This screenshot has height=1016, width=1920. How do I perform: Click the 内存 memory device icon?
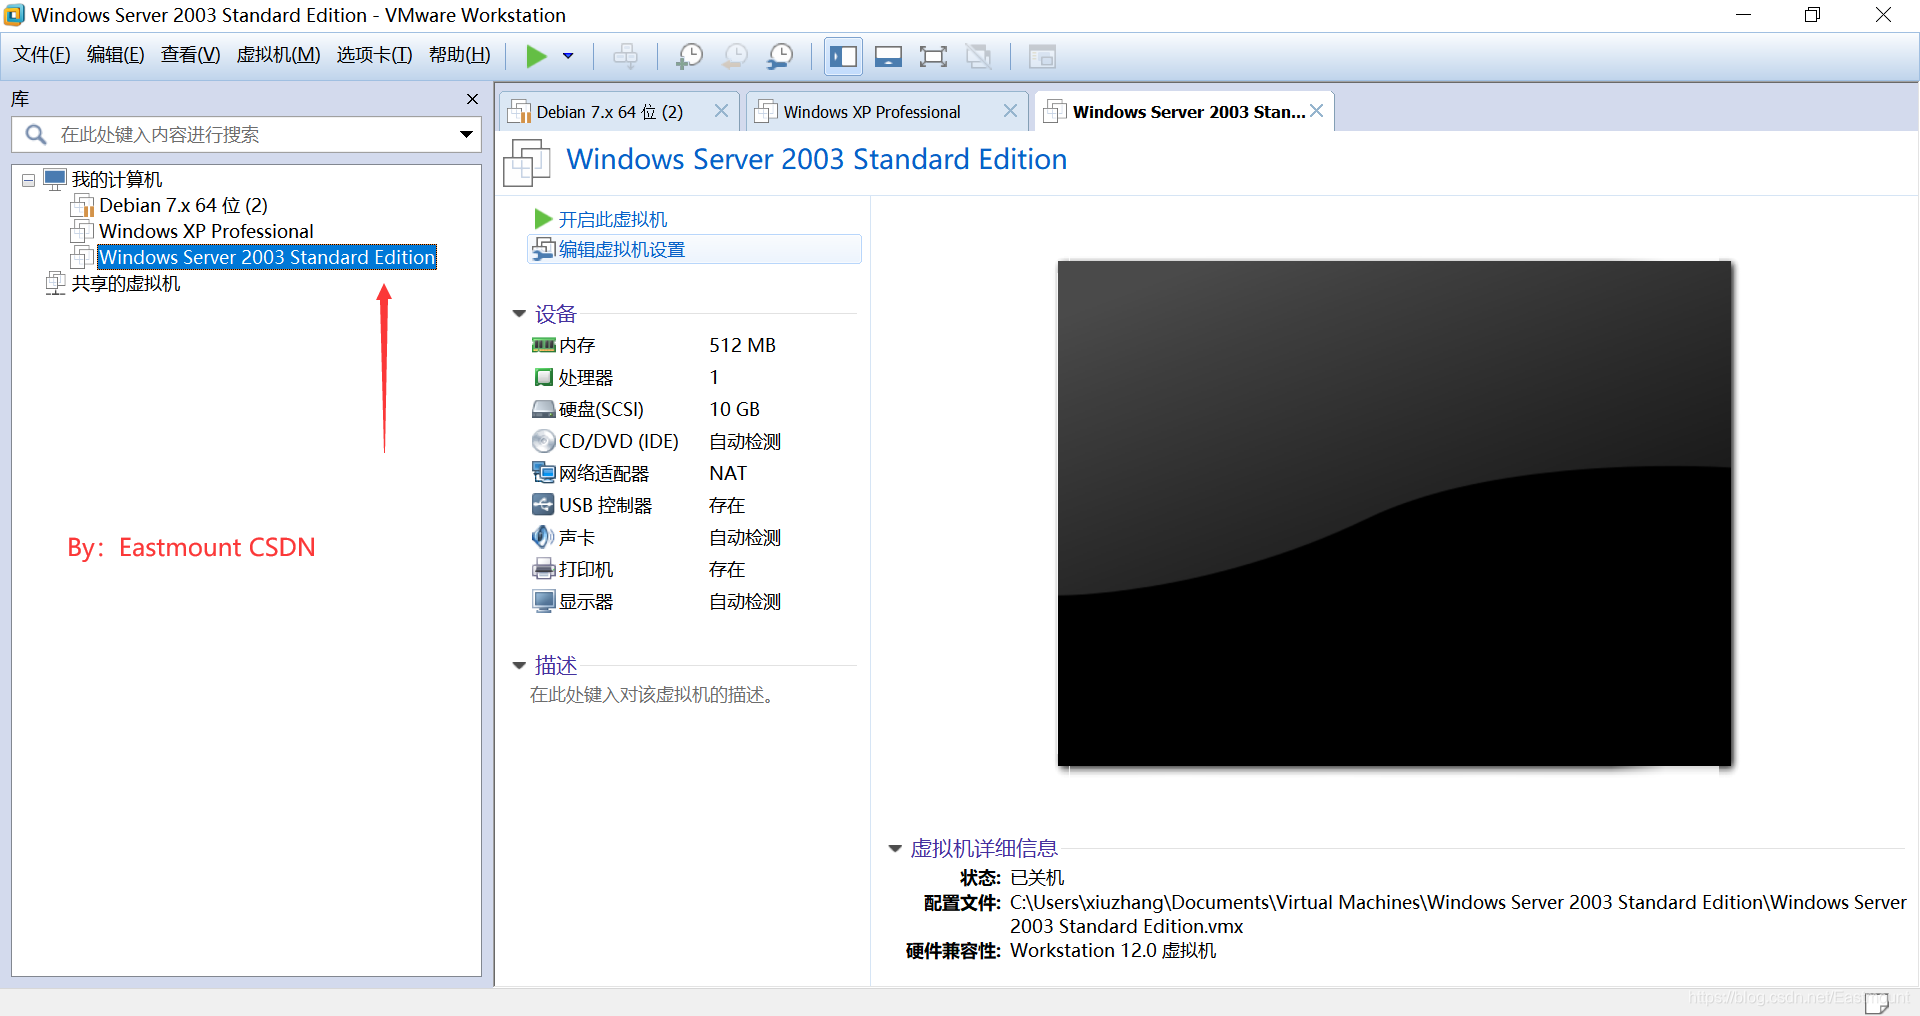pos(543,345)
